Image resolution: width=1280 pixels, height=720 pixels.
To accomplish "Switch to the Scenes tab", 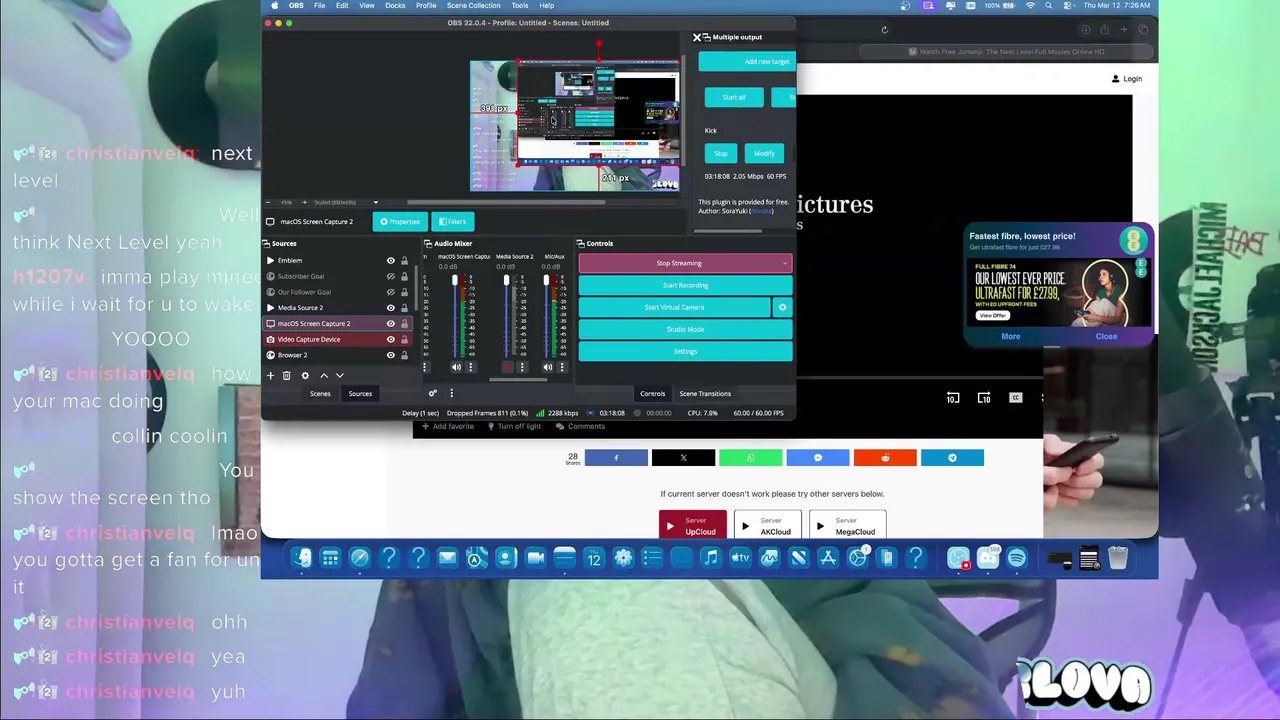I will tap(320, 393).
